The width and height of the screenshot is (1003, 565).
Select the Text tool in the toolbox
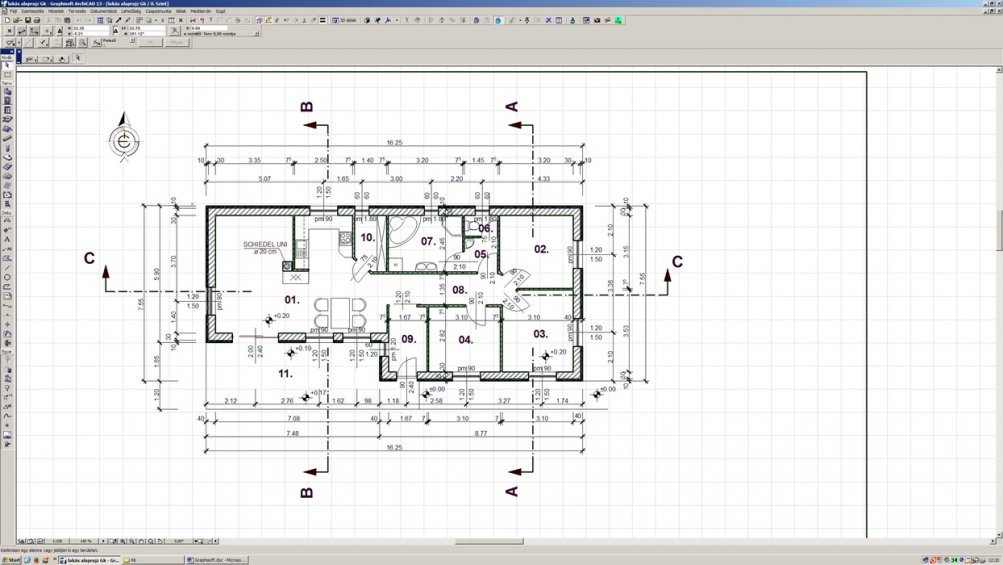tap(7, 240)
